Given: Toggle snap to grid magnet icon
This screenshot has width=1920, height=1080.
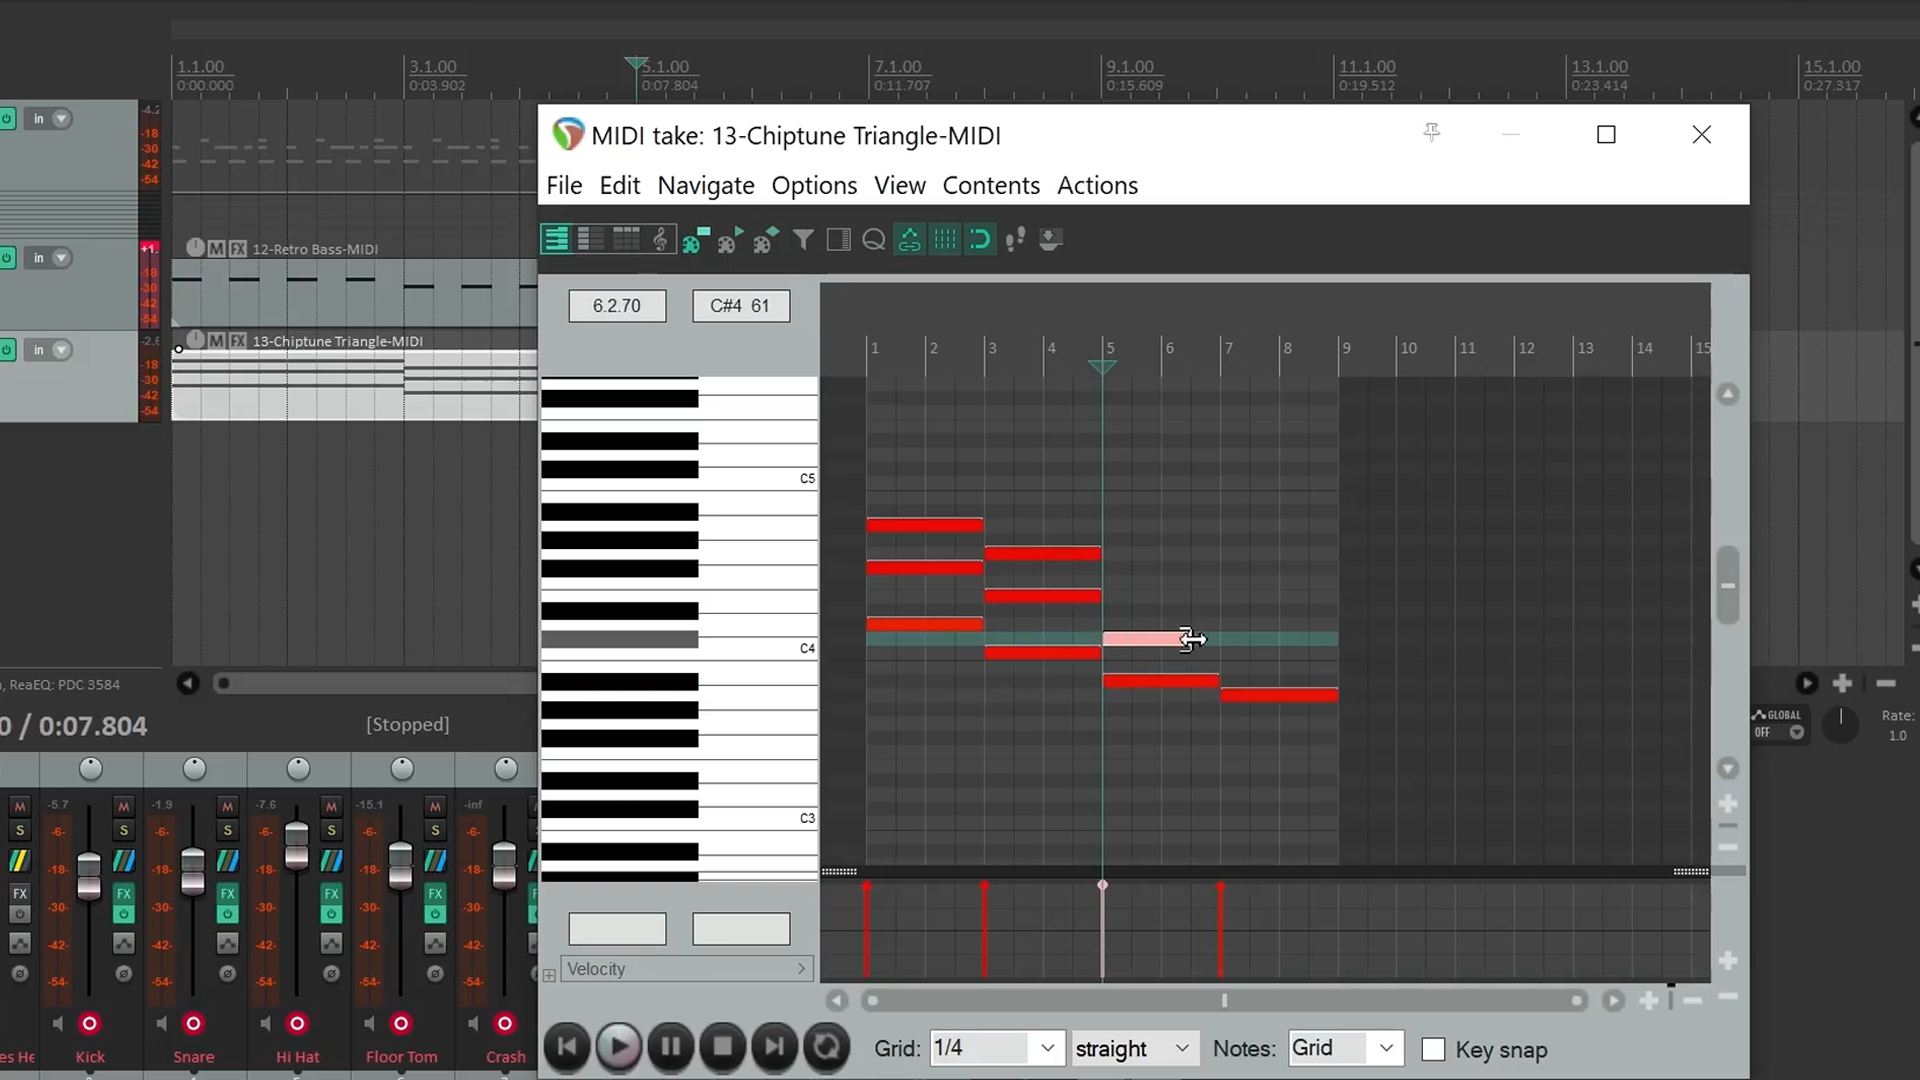Looking at the screenshot, I should point(980,239).
